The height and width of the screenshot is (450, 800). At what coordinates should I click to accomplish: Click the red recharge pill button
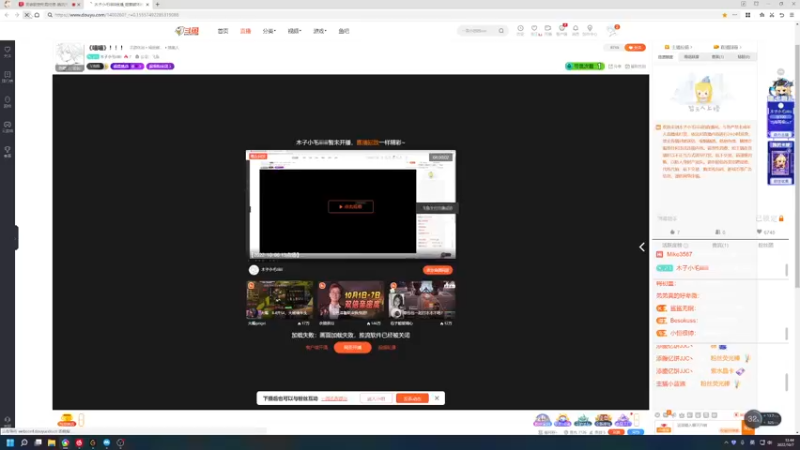point(617,432)
